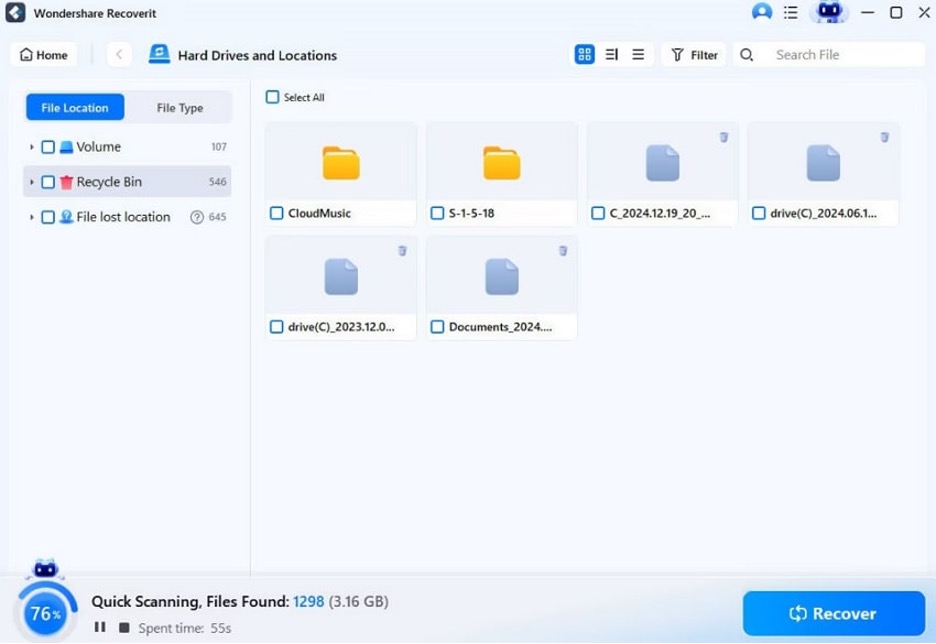This screenshot has height=644, width=936.
Task: Expand the Volume tree node
Action: pos(32,147)
